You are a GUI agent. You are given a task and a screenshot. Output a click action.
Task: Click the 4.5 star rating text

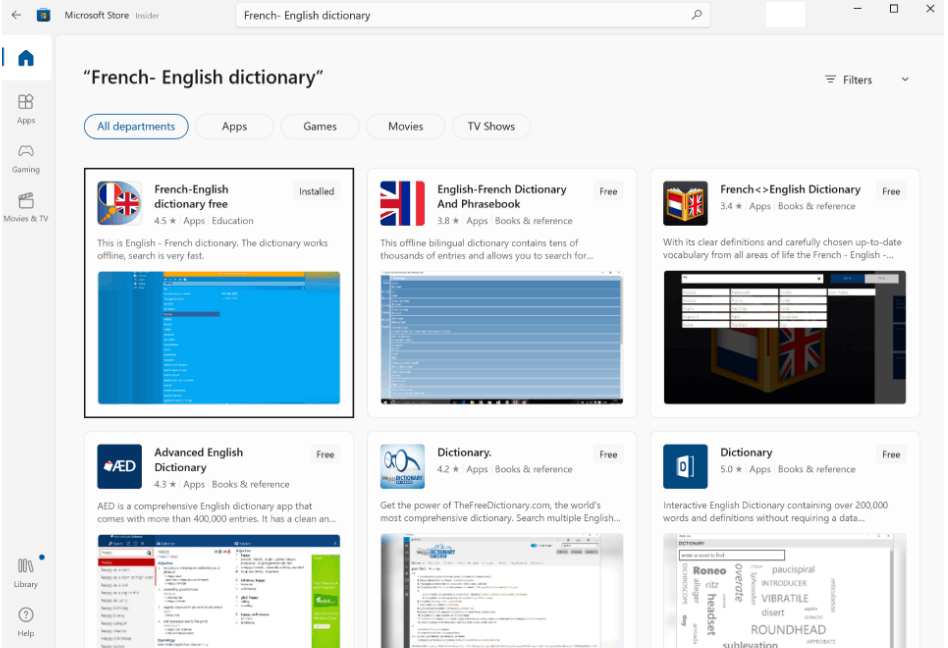coord(165,221)
